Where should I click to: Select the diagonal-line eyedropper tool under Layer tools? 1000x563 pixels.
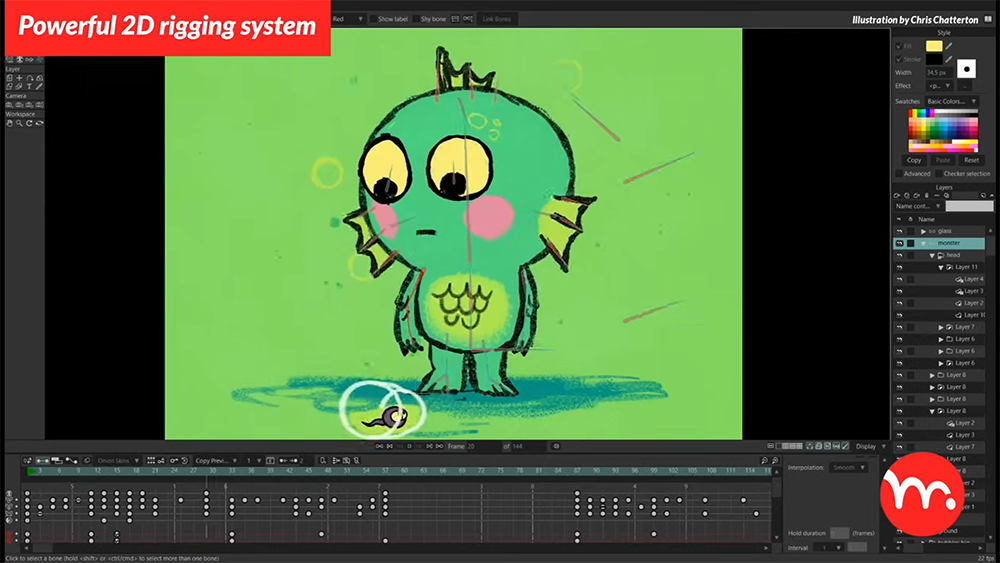[40, 86]
